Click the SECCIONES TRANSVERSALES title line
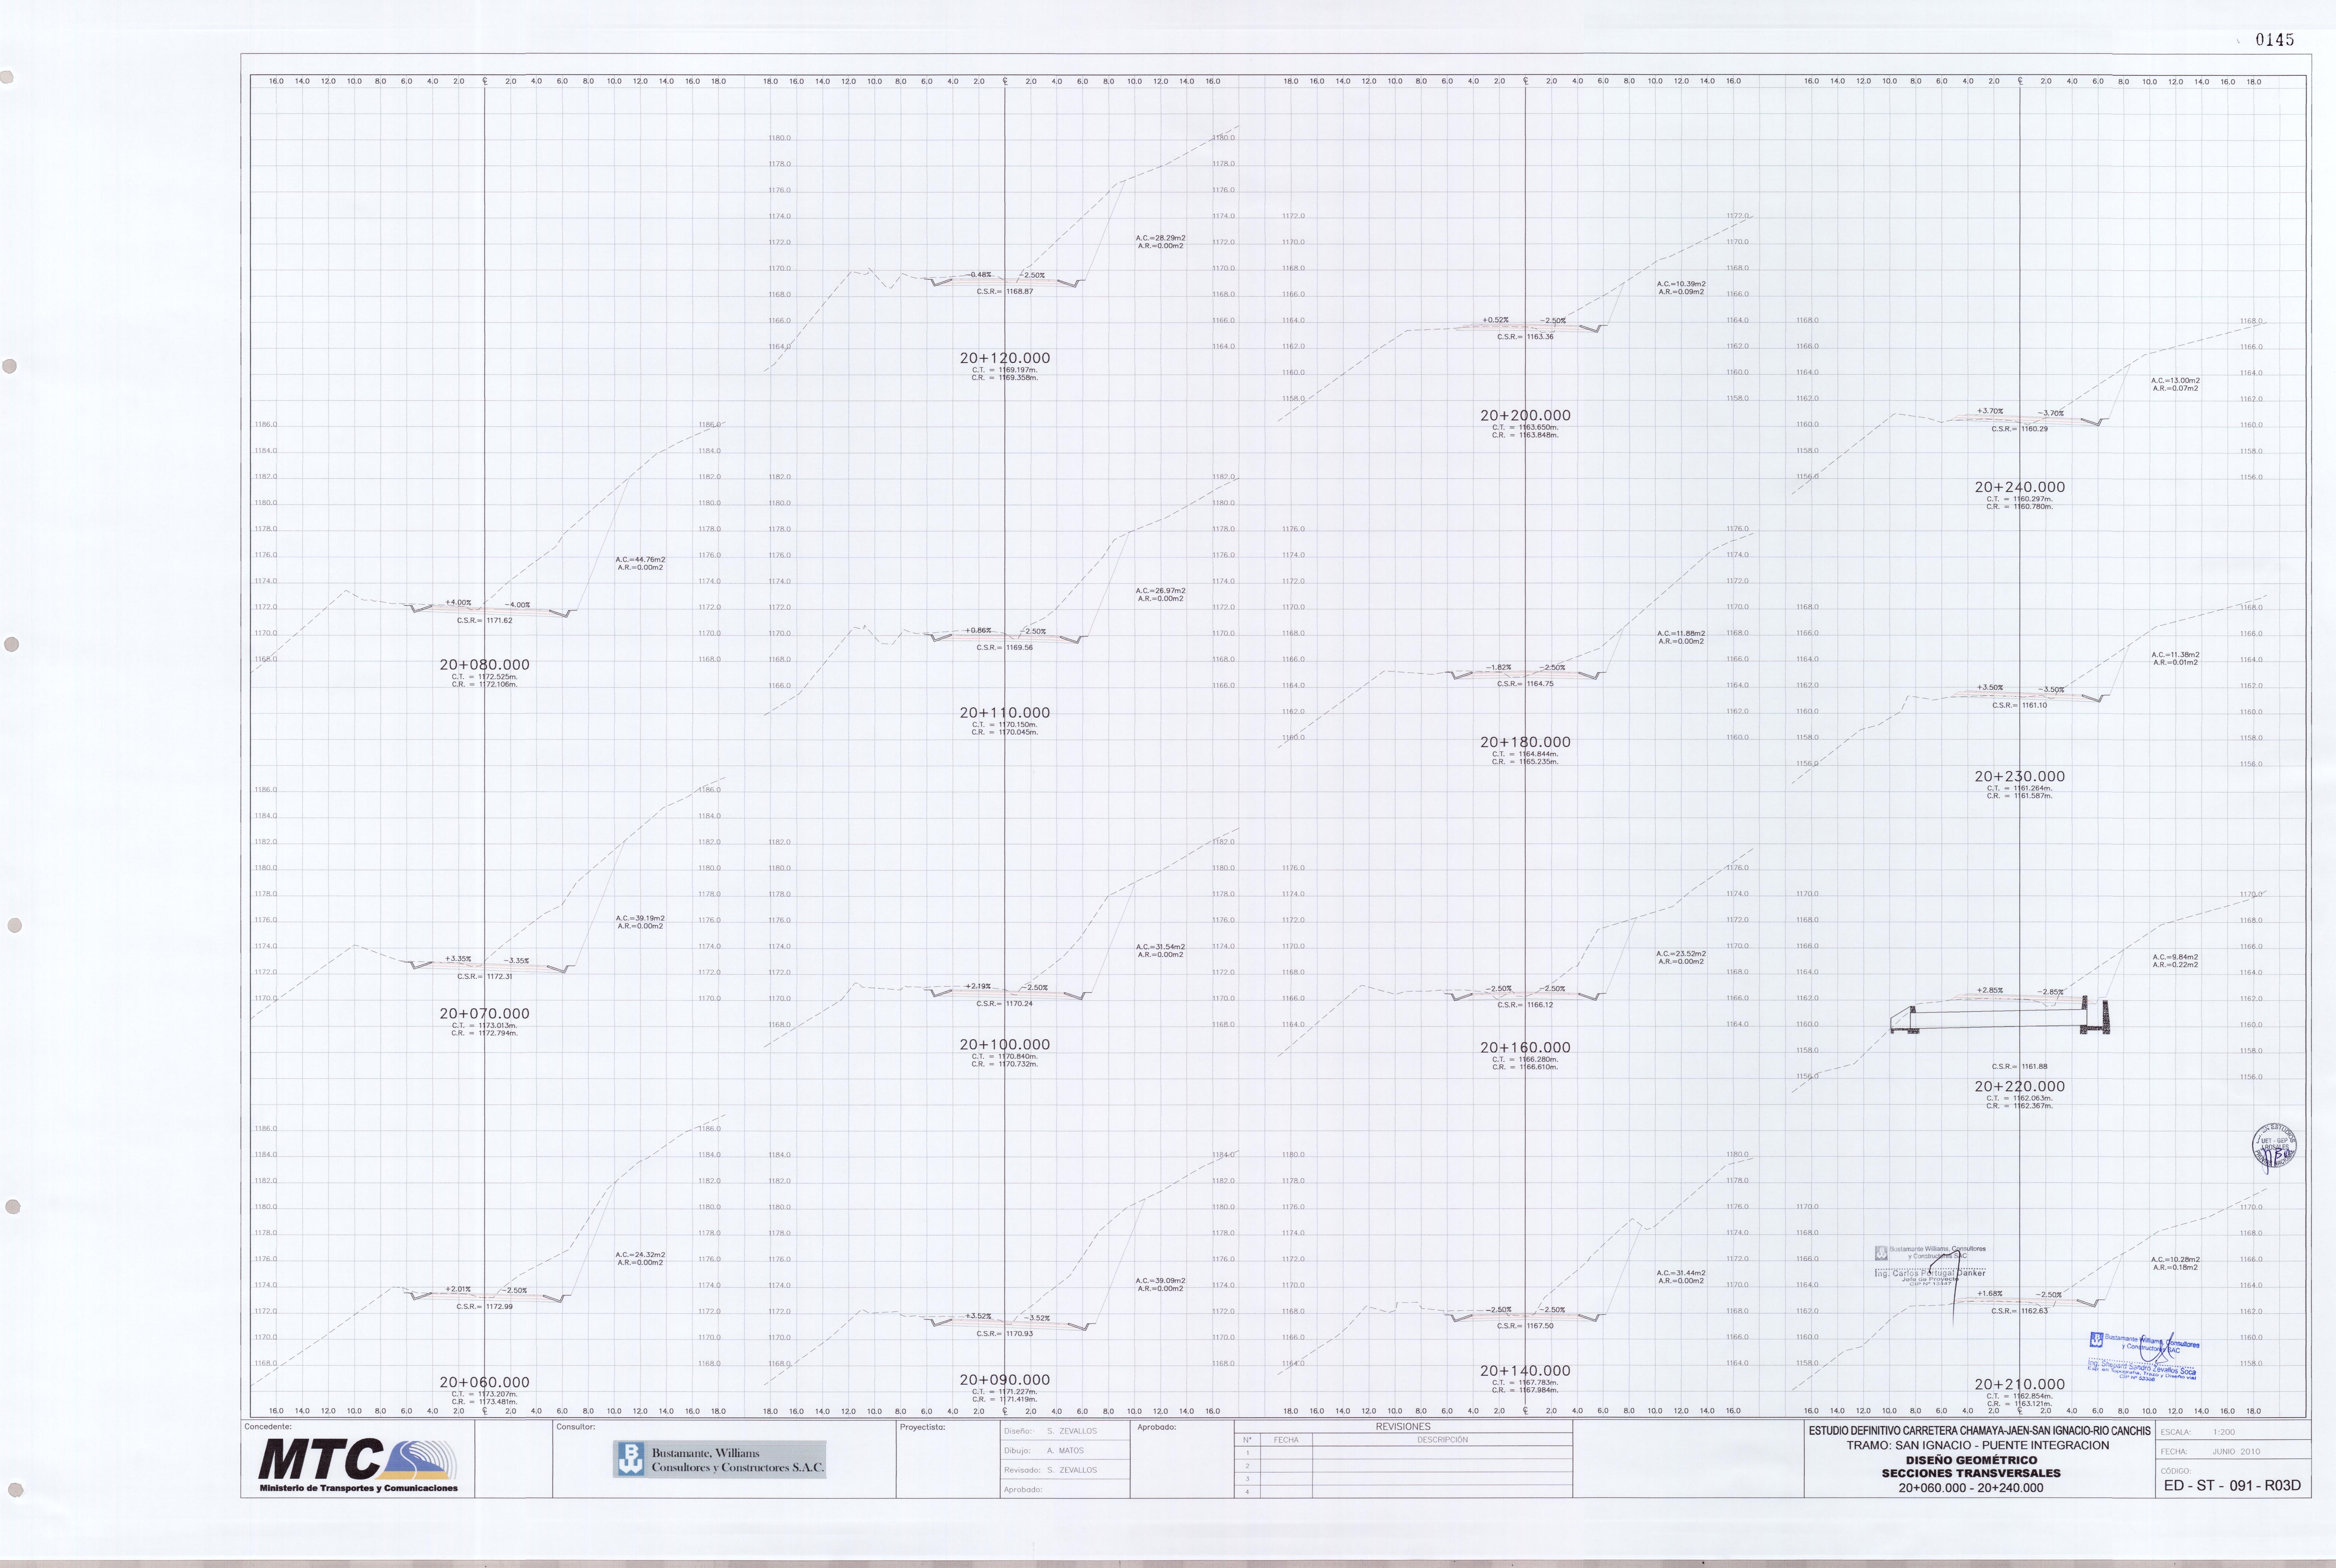 (x=1971, y=1473)
